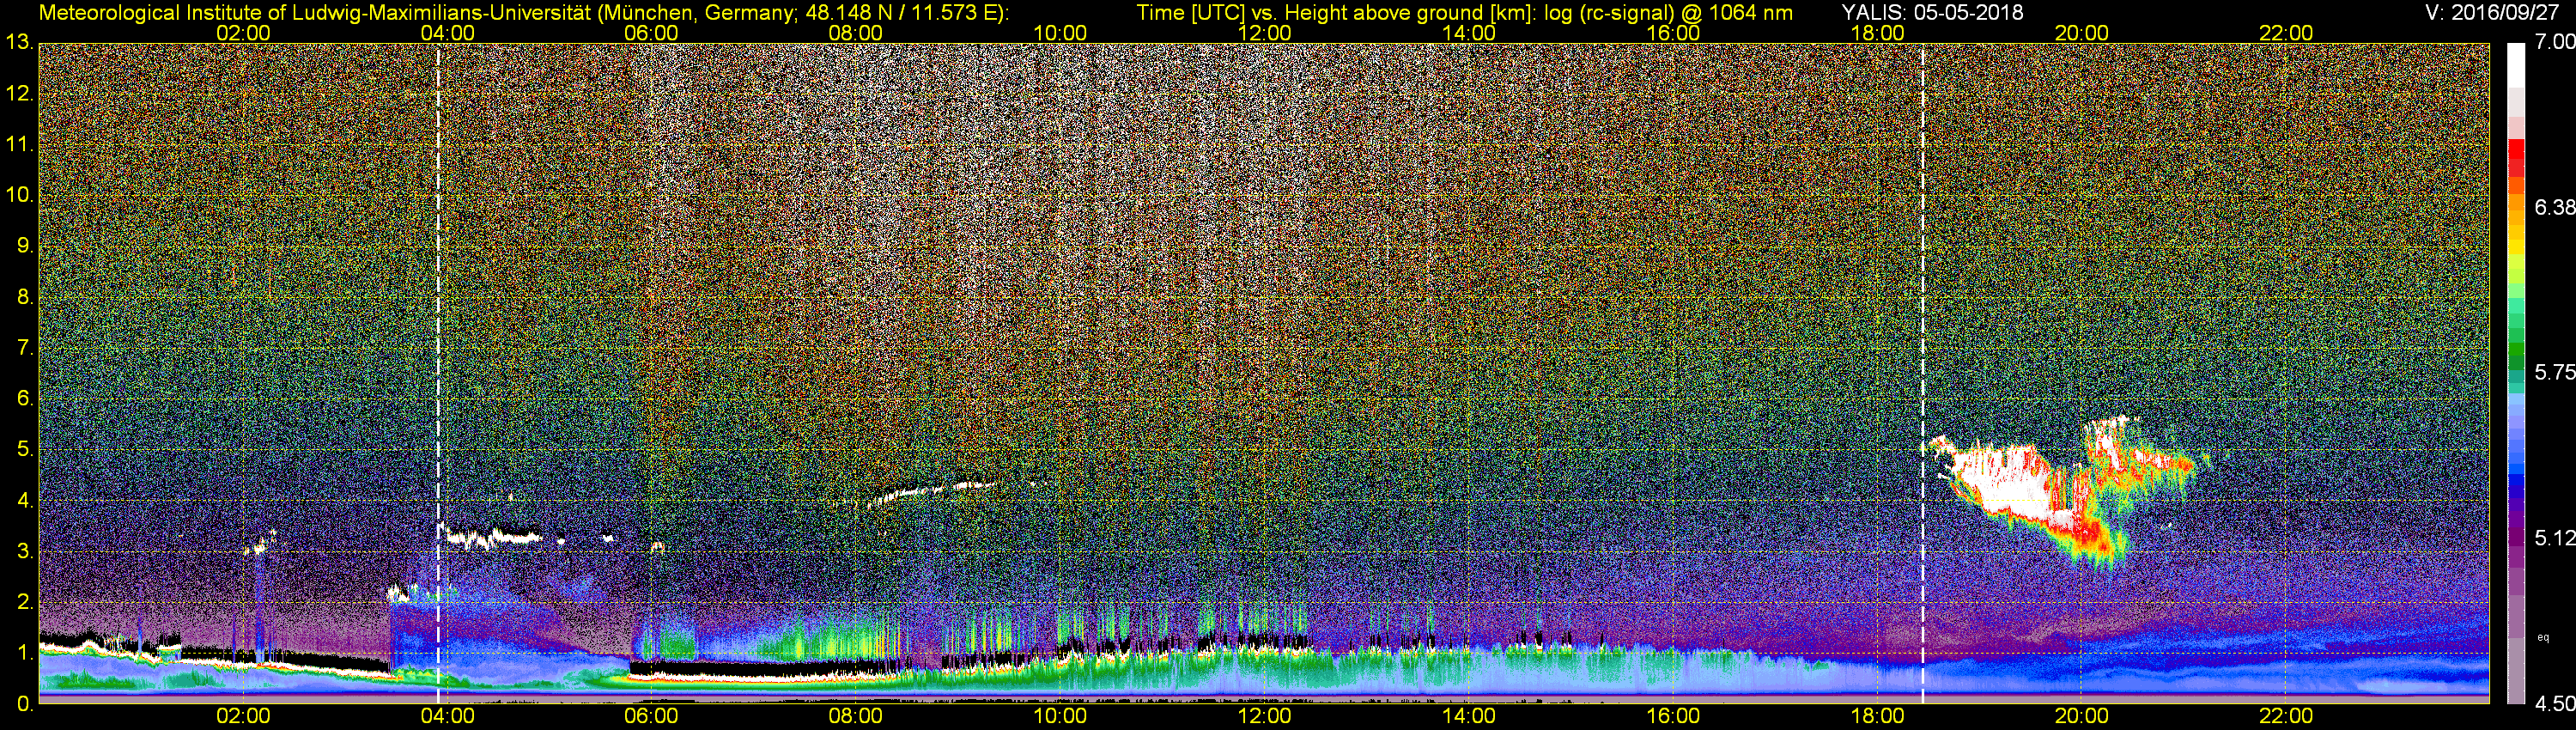Select the 12:00 label on the top time axis
This screenshot has height=730, width=2576.
pos(1264,33)
